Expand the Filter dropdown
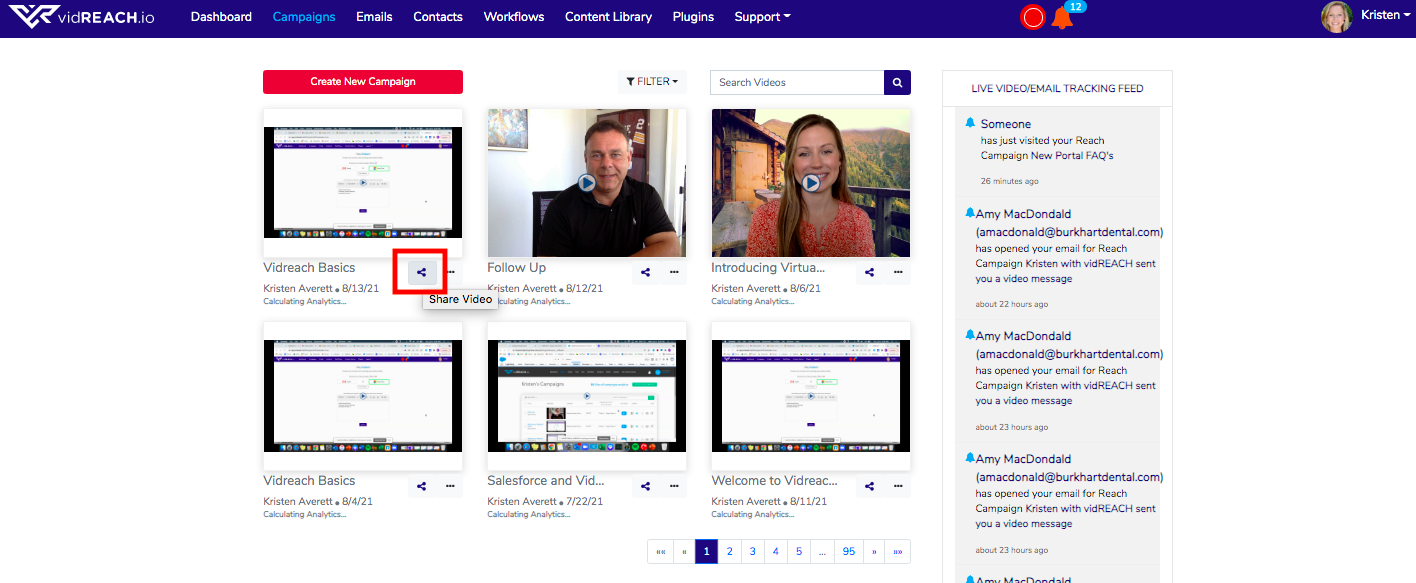The width and height of the screenshot is (1416, 583). pyautogui.click(x=652, y=82)
